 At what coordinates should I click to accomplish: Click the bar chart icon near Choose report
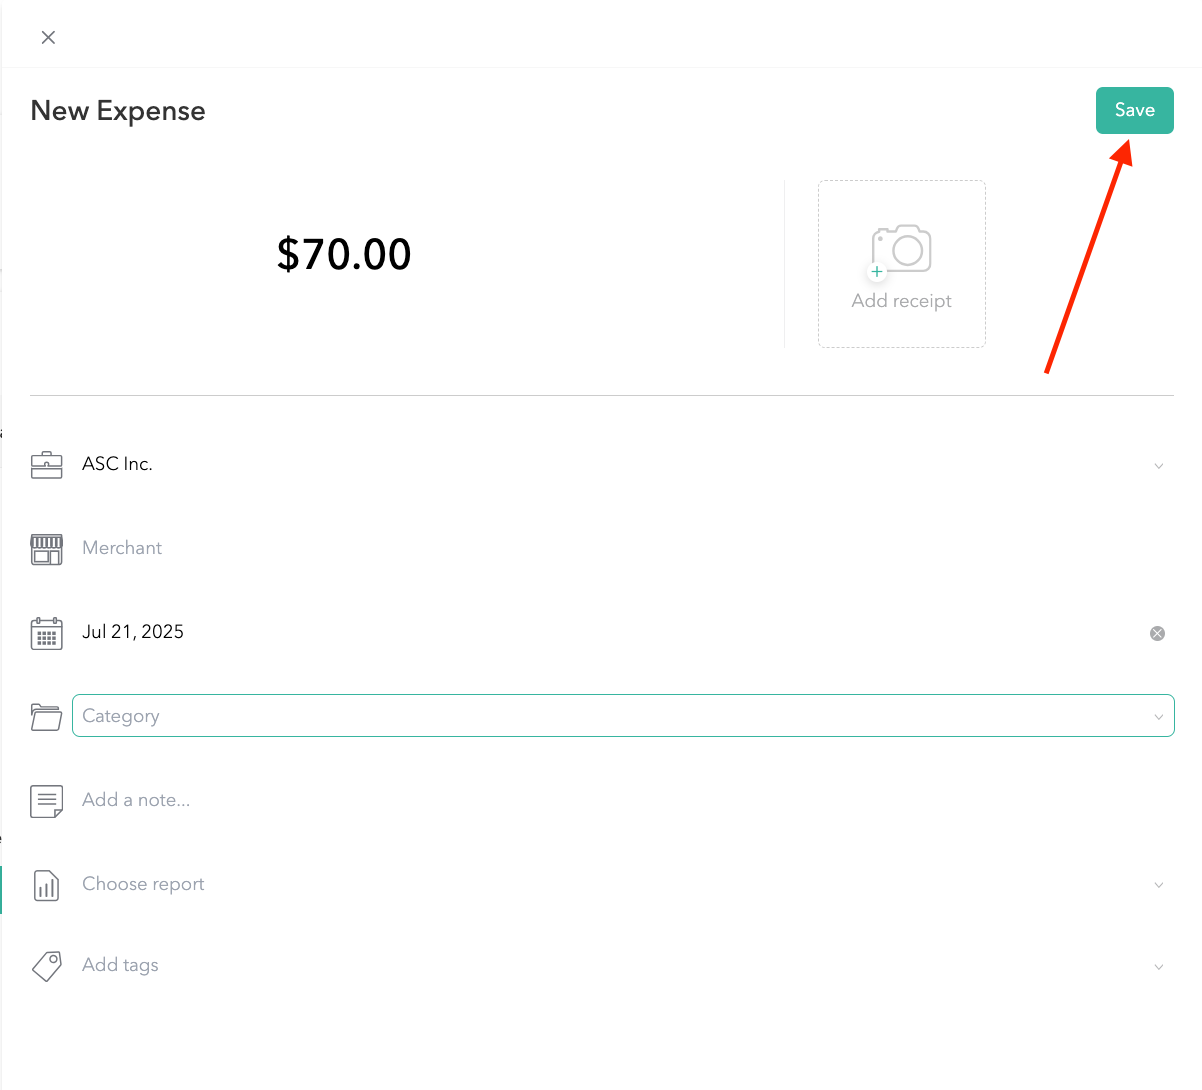46,884
